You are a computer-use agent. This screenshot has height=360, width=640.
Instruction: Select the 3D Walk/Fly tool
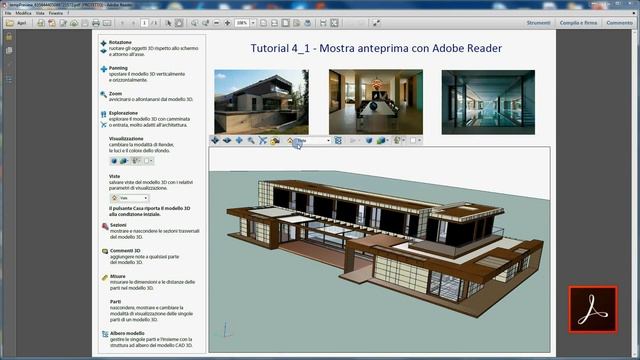tap(262, 140)
